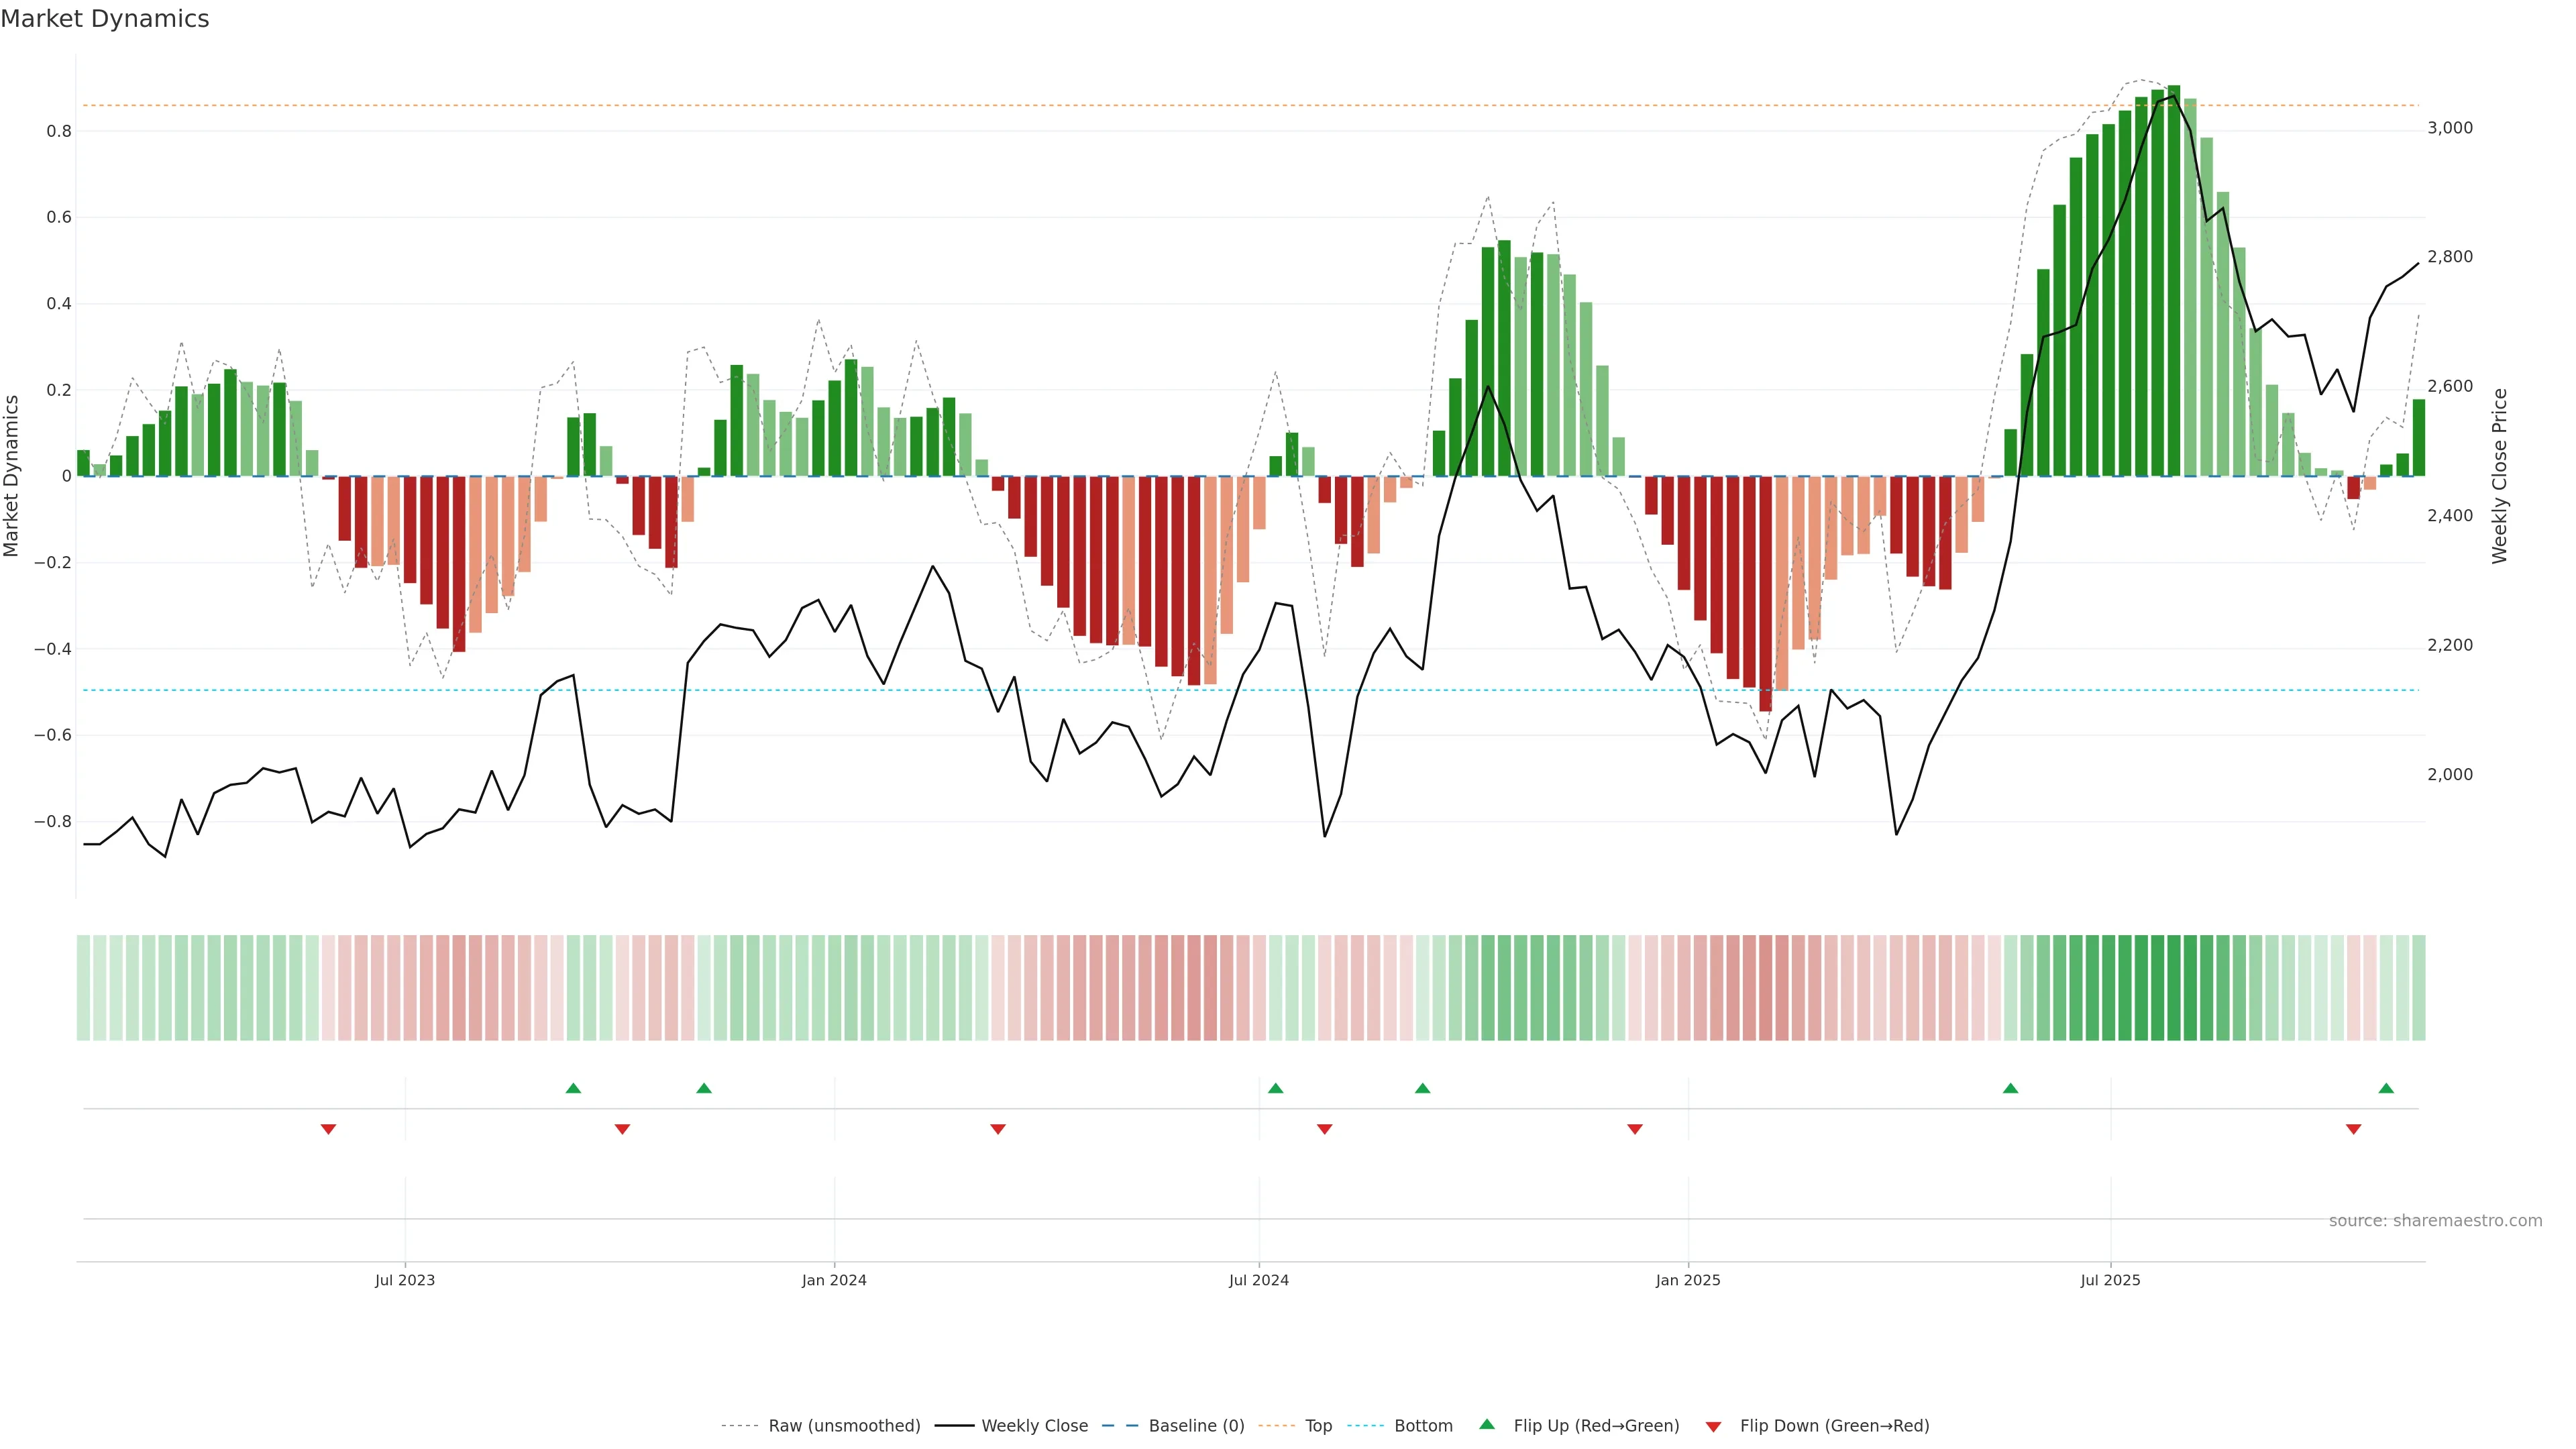Click the Jul 2025 x-axis label
This screenshot has width=2576, height=1449.
(2110, 1280)
